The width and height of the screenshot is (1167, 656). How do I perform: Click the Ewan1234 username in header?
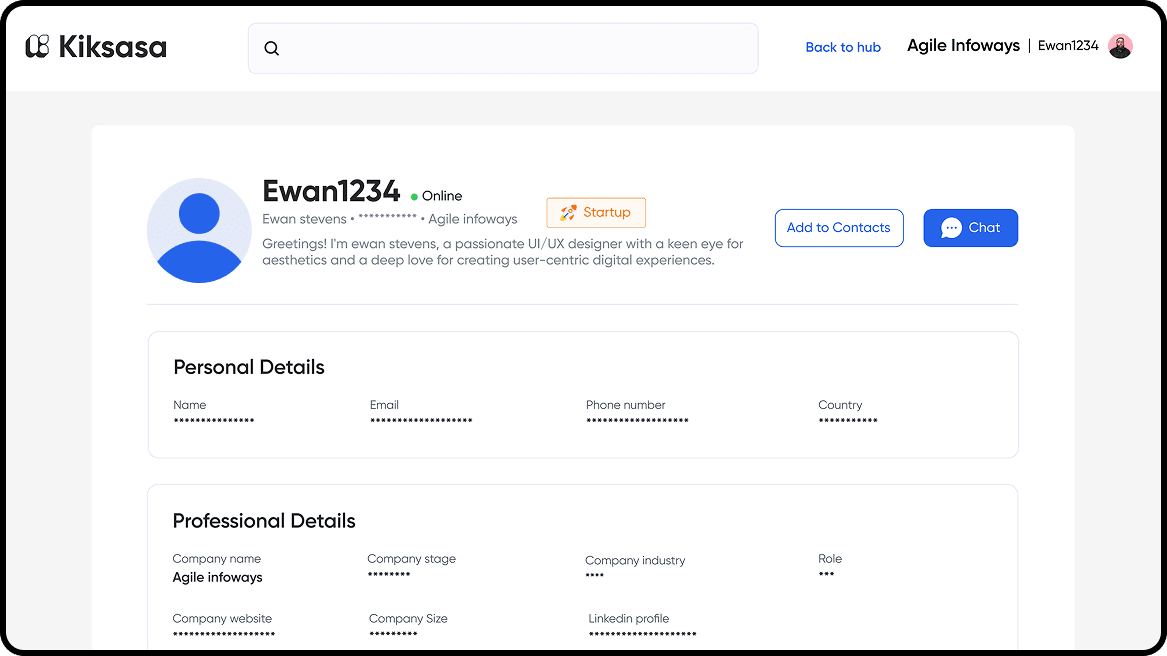tap(1068, 45)
